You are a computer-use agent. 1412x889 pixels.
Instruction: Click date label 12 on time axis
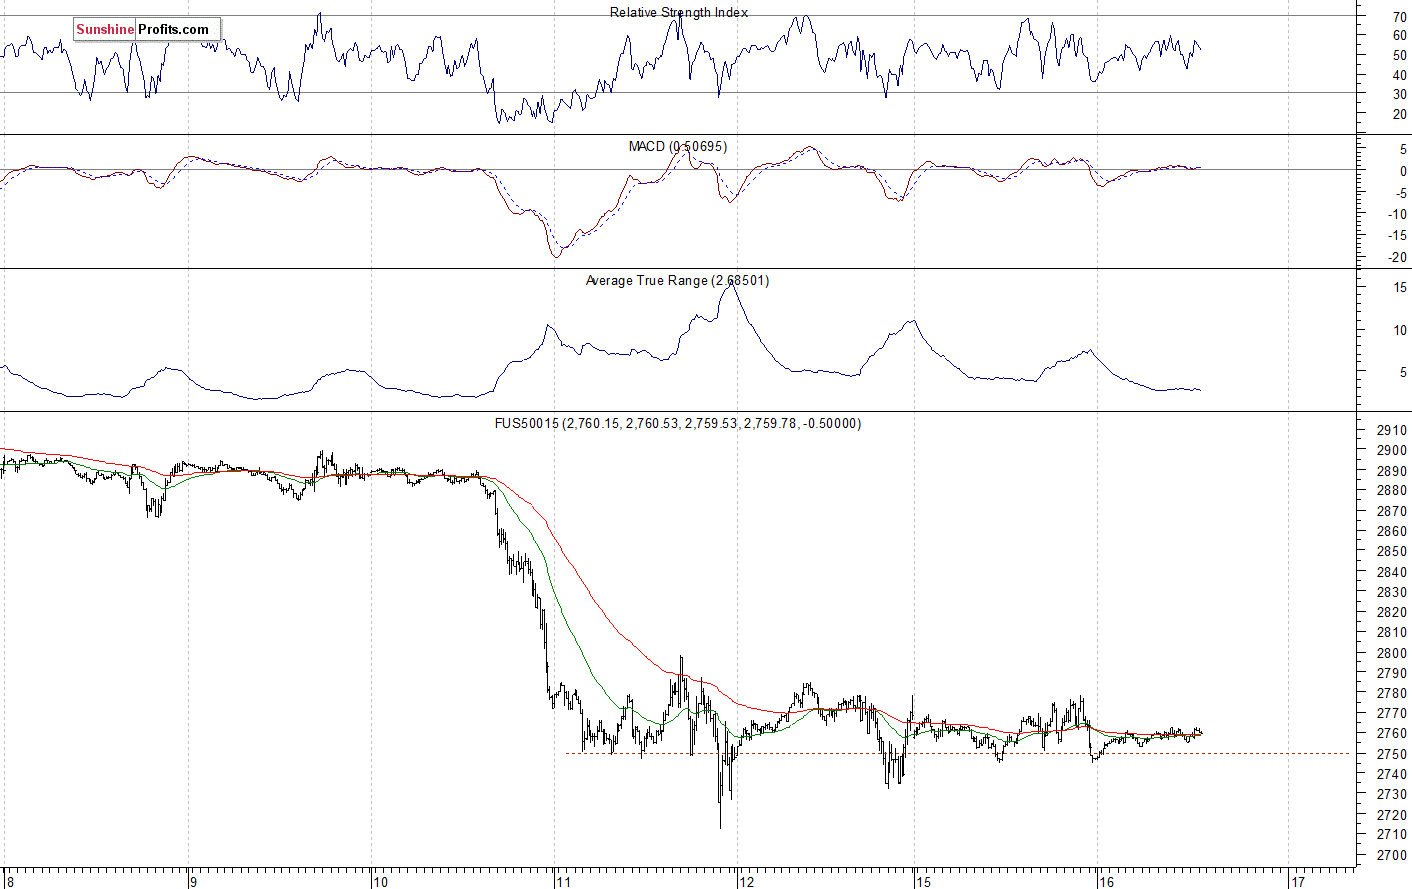(746, 882)
